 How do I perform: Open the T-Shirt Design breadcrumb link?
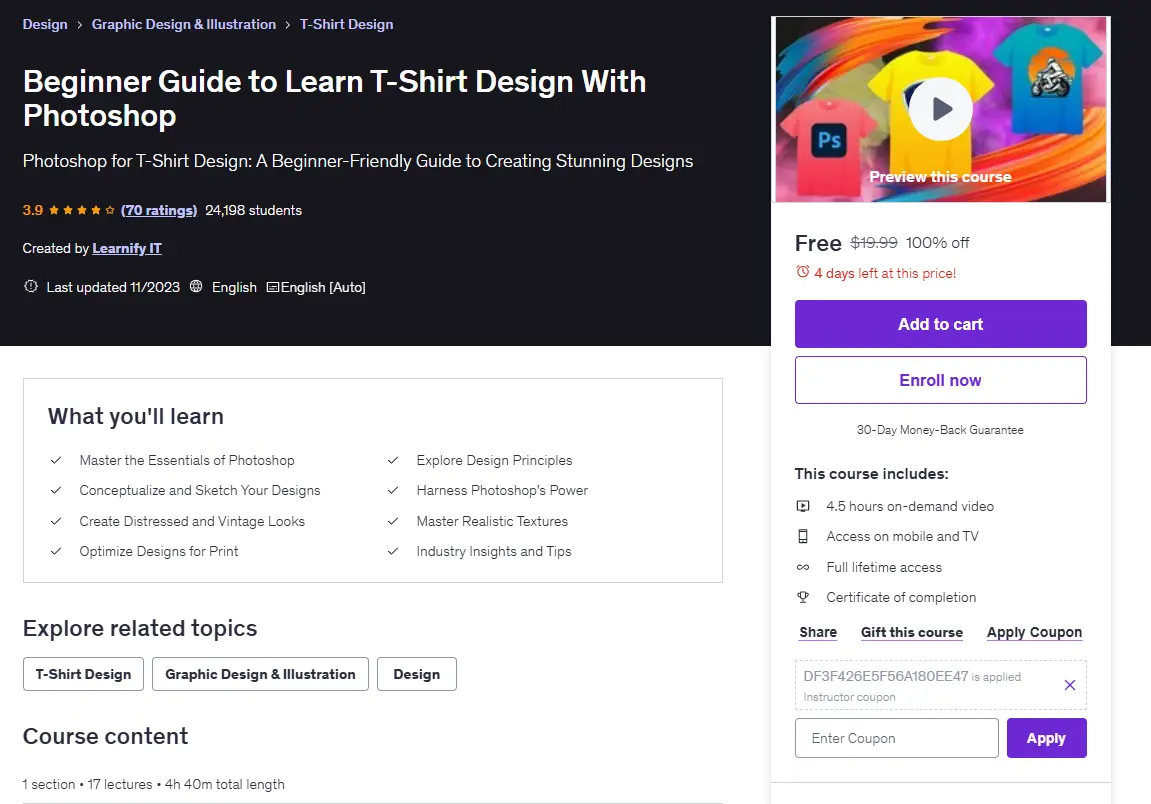click(x=346, y=24)
